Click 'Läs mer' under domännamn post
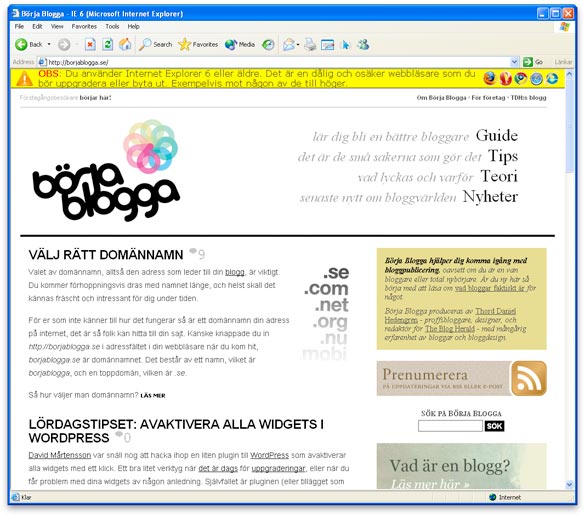 153,395
